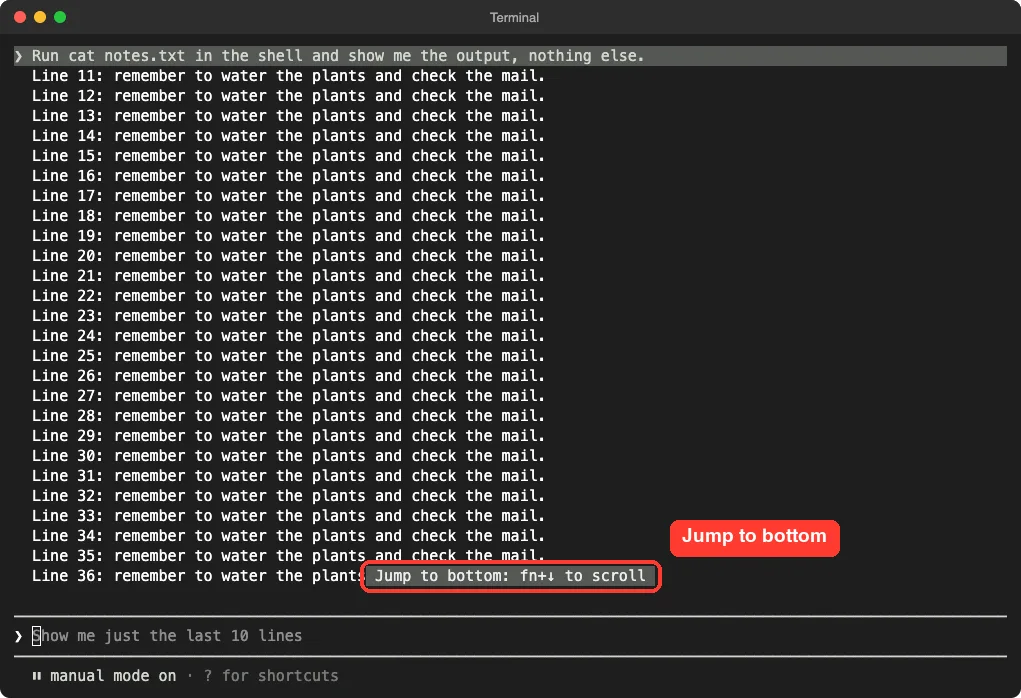This screenshot has width=1021, height=698.
Task: Click the 'Line 35:' output row
Action: (288, 556)
